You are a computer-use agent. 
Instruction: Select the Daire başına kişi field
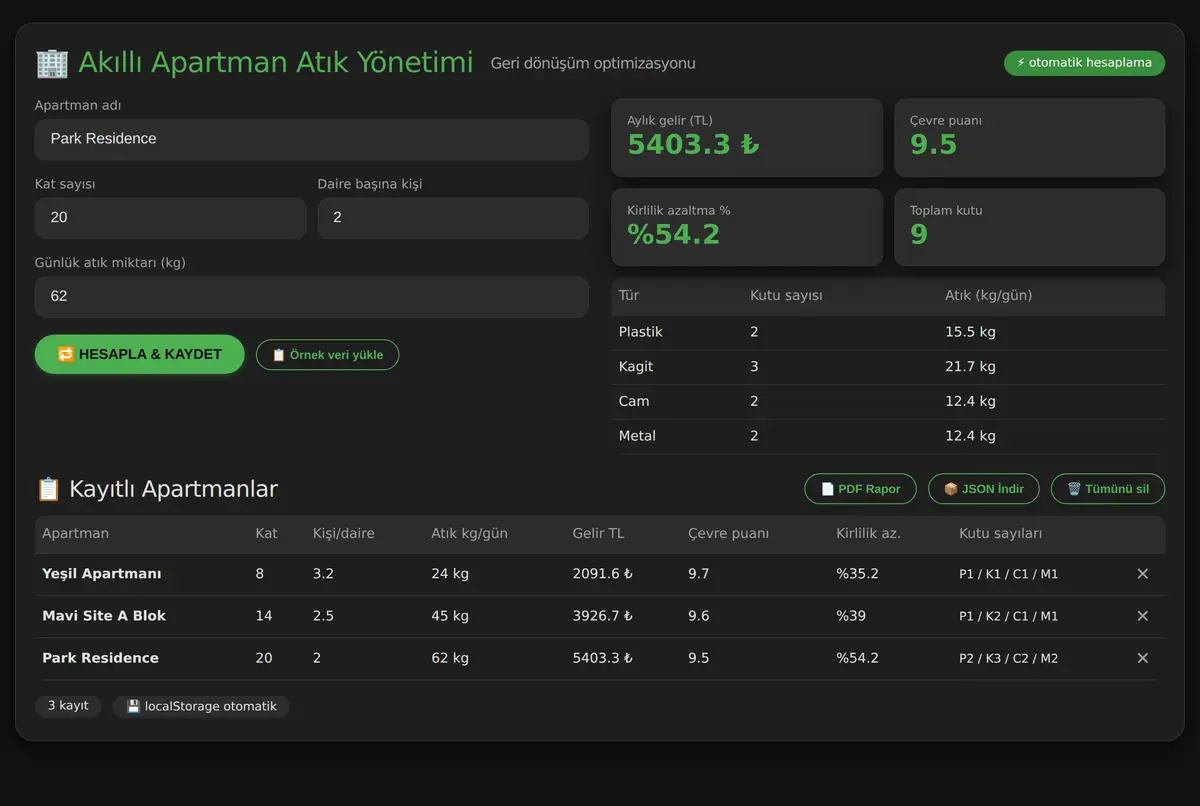pos(453,218)
